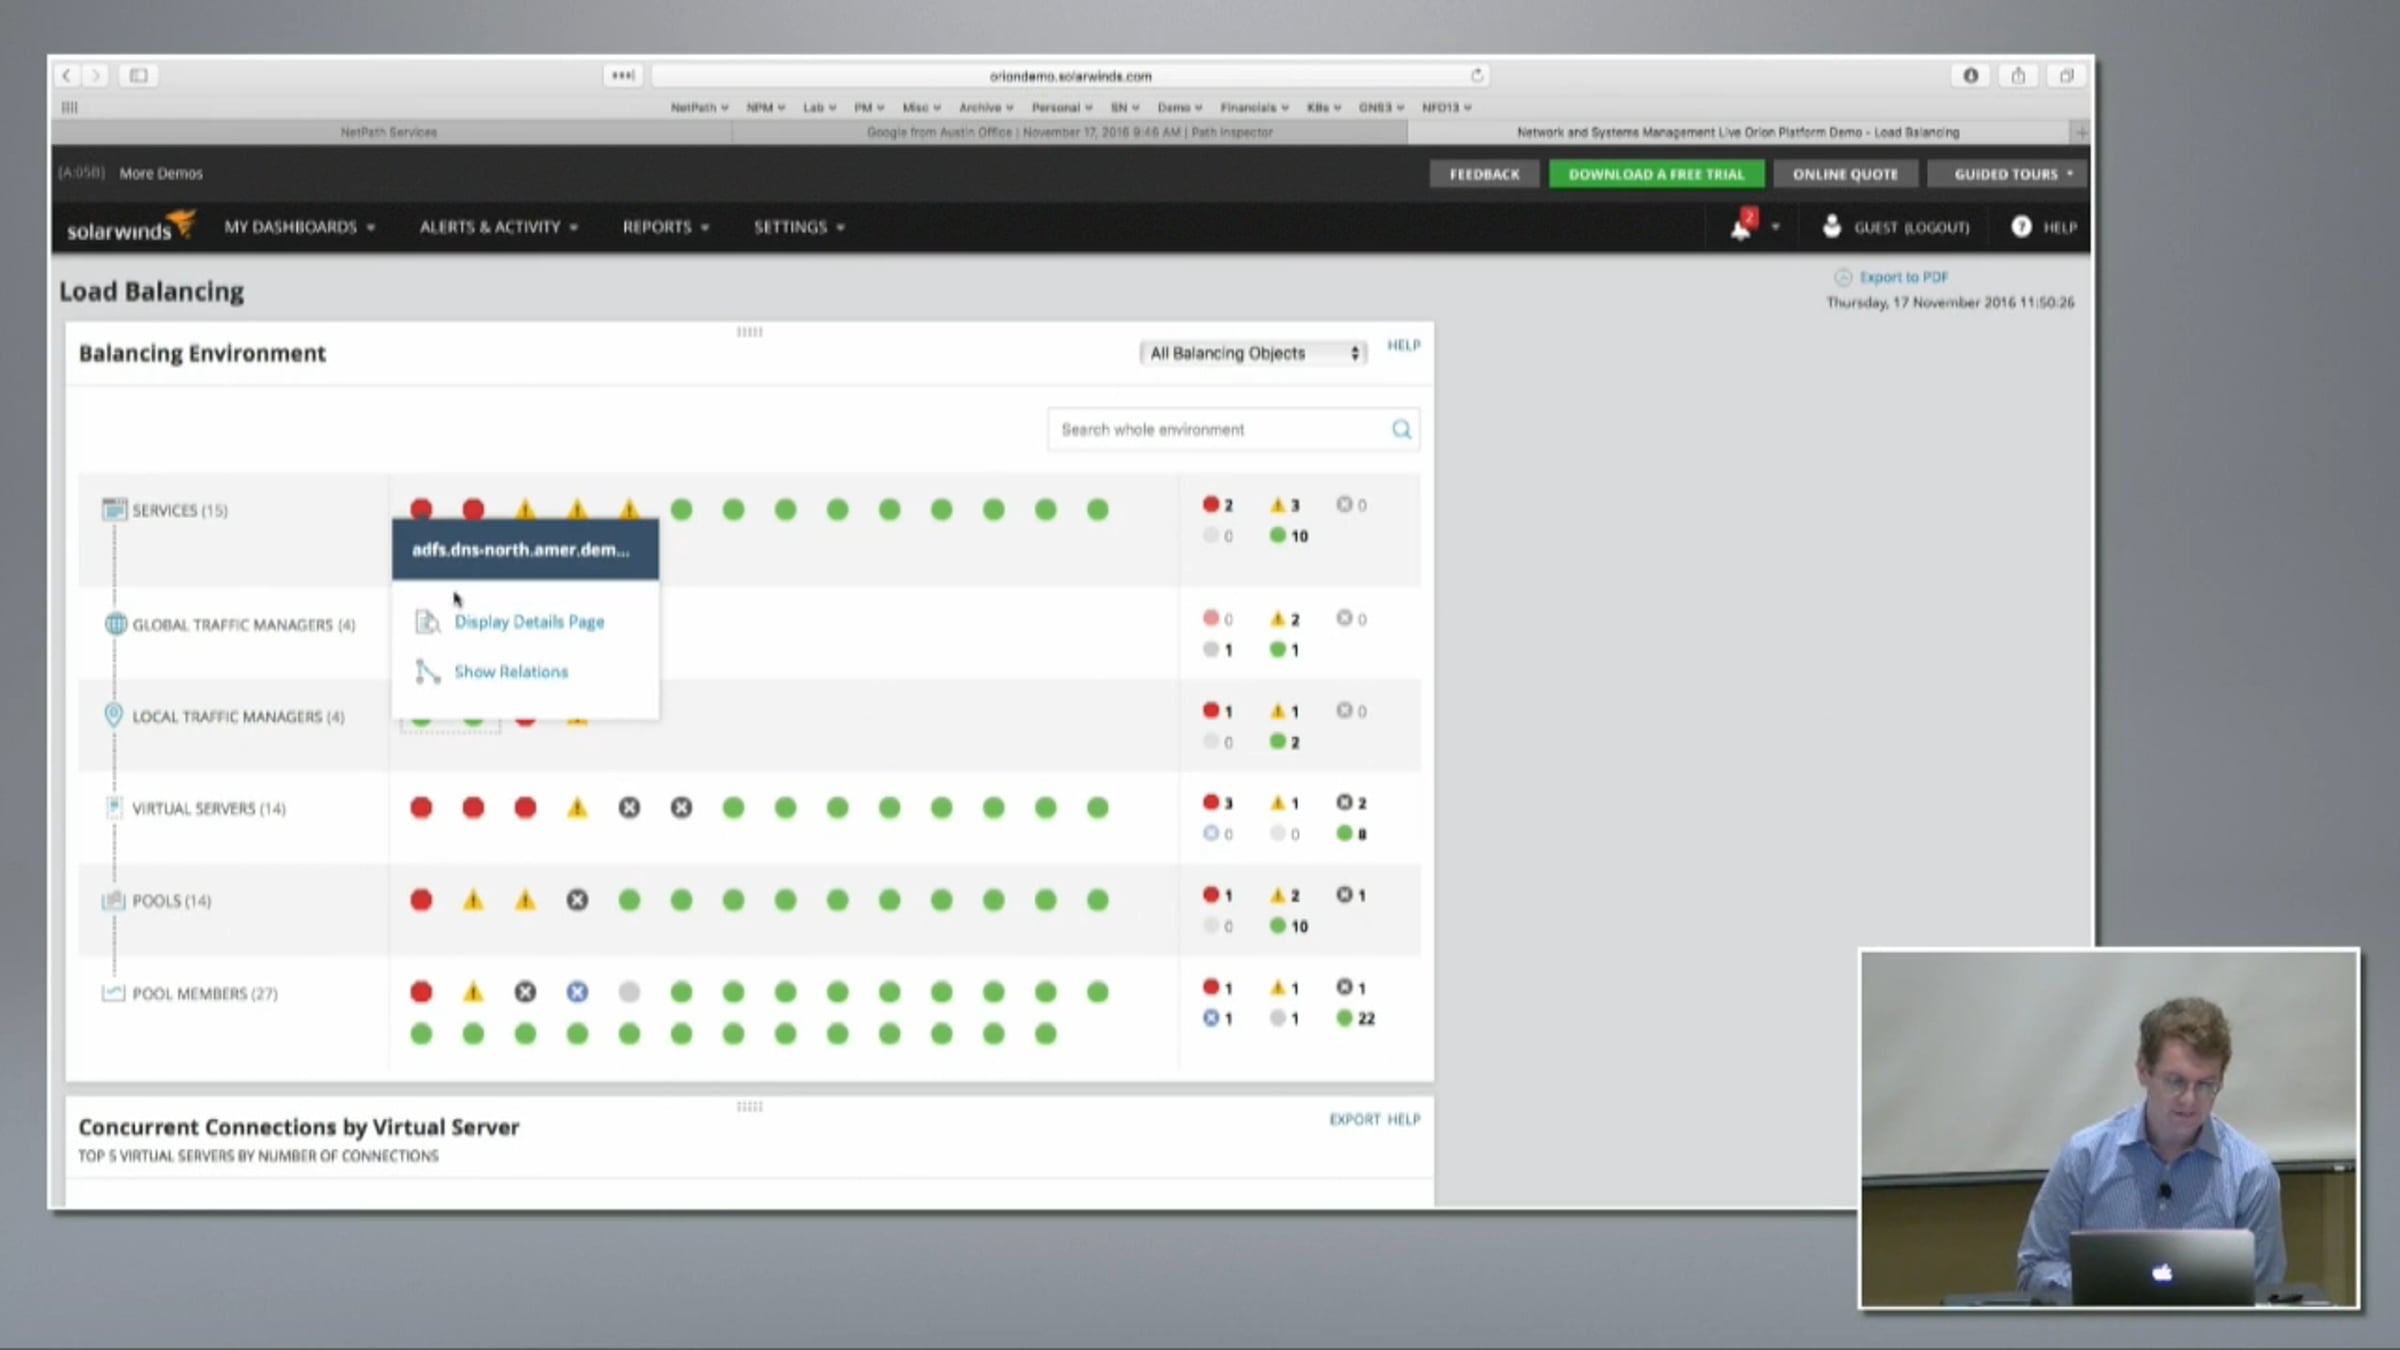This screenshot has width=2400, height=1350.
Task: Expand the My Dashboards menu
Action: (299, 227)
